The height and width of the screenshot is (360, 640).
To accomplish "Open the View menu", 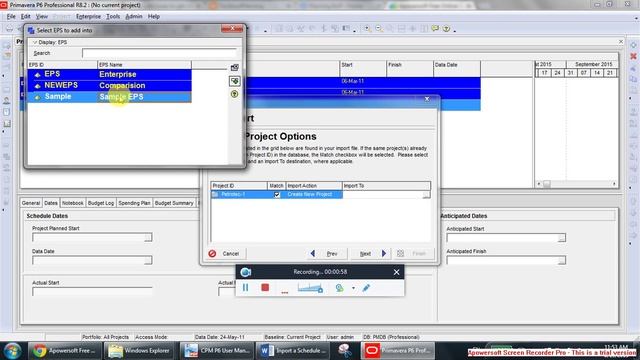I will [42, 16].
